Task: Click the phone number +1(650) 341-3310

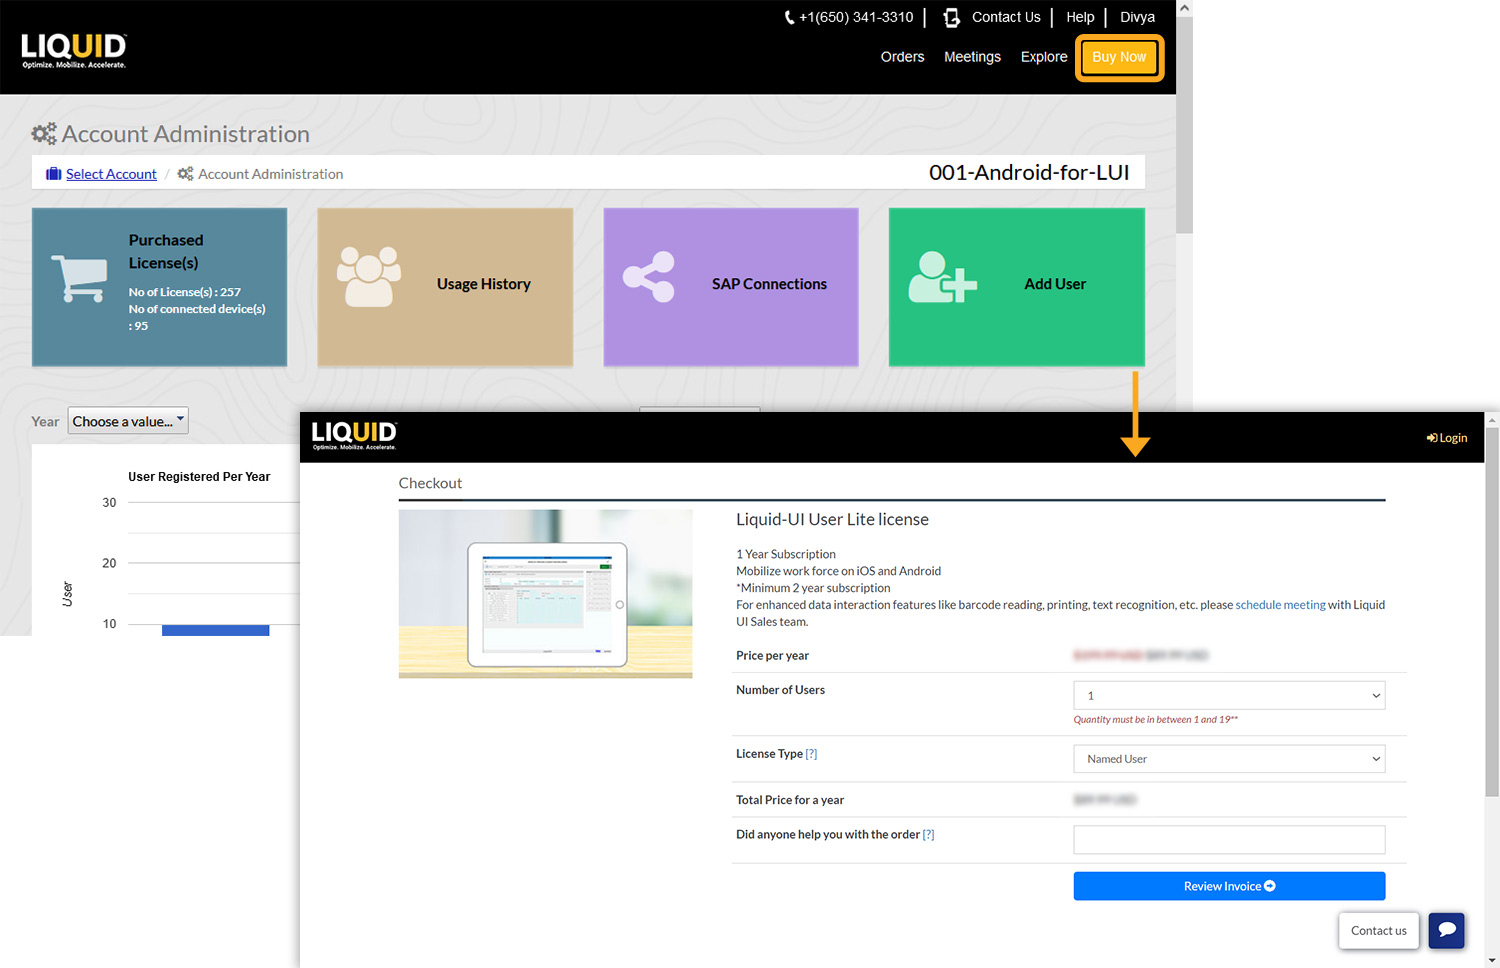Action: [x=856, y=17]
